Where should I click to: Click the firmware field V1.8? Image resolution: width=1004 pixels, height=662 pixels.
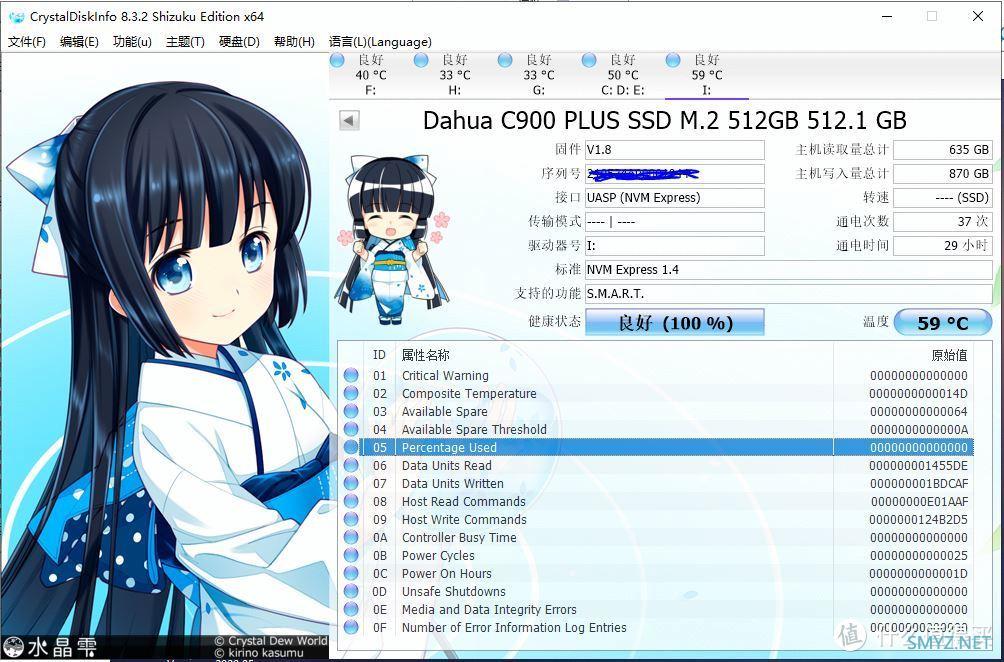coord(675,150)
